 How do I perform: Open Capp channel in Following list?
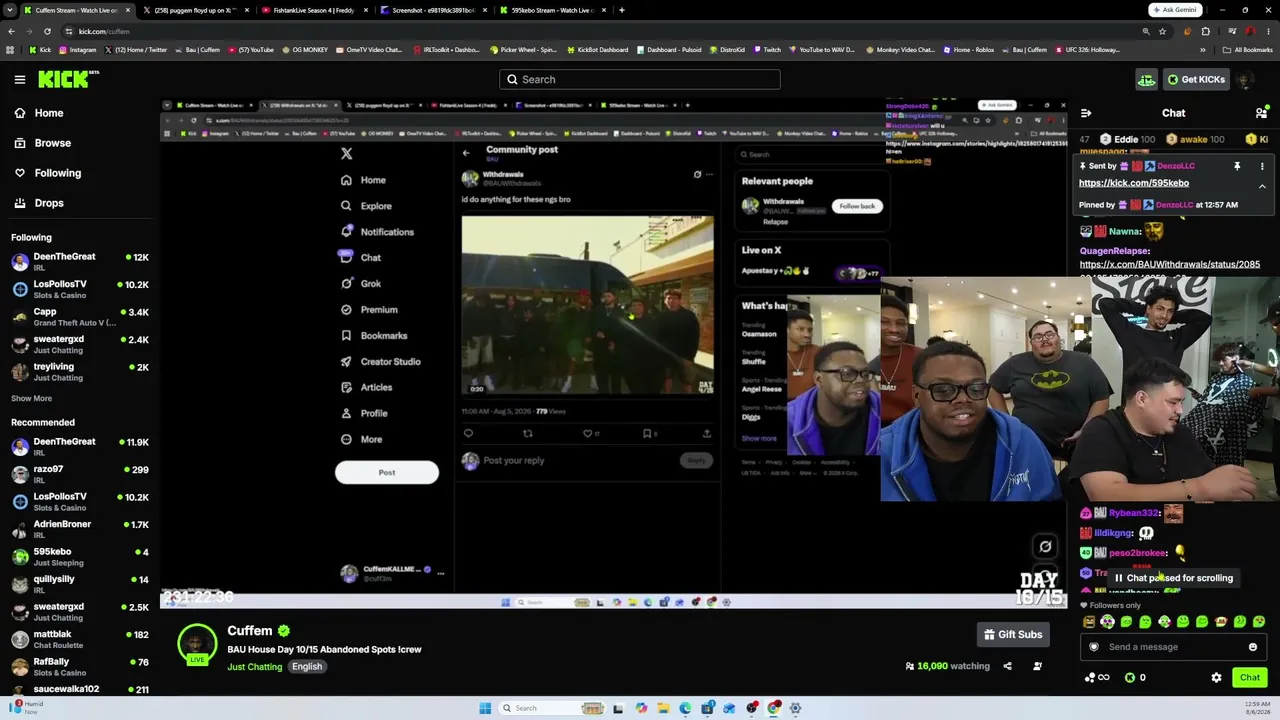coord(80,316)
